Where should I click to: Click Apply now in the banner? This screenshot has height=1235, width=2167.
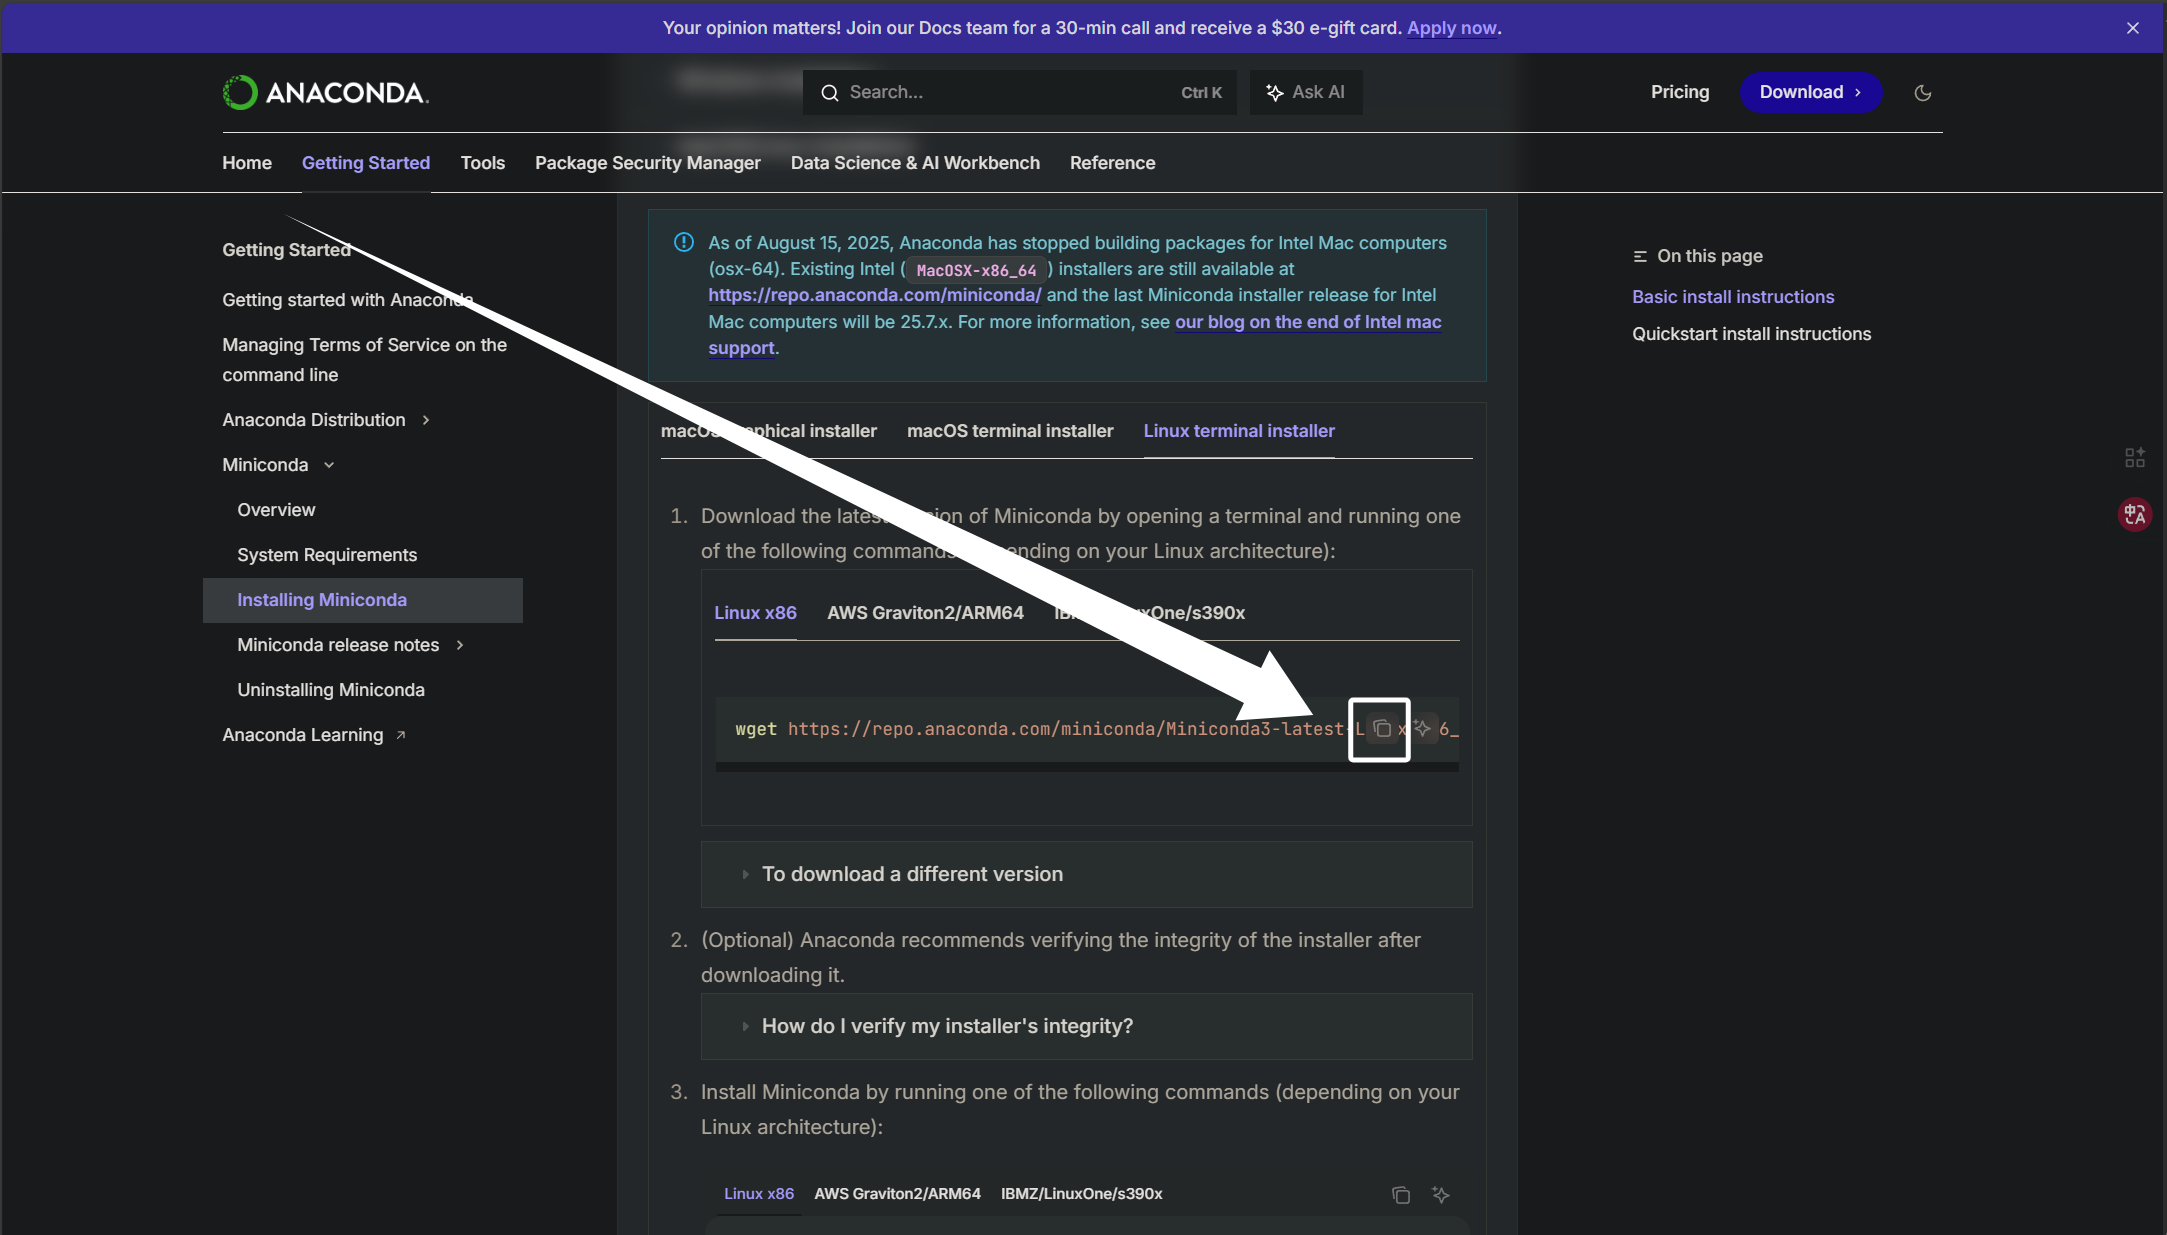[x=1452, y=28]
